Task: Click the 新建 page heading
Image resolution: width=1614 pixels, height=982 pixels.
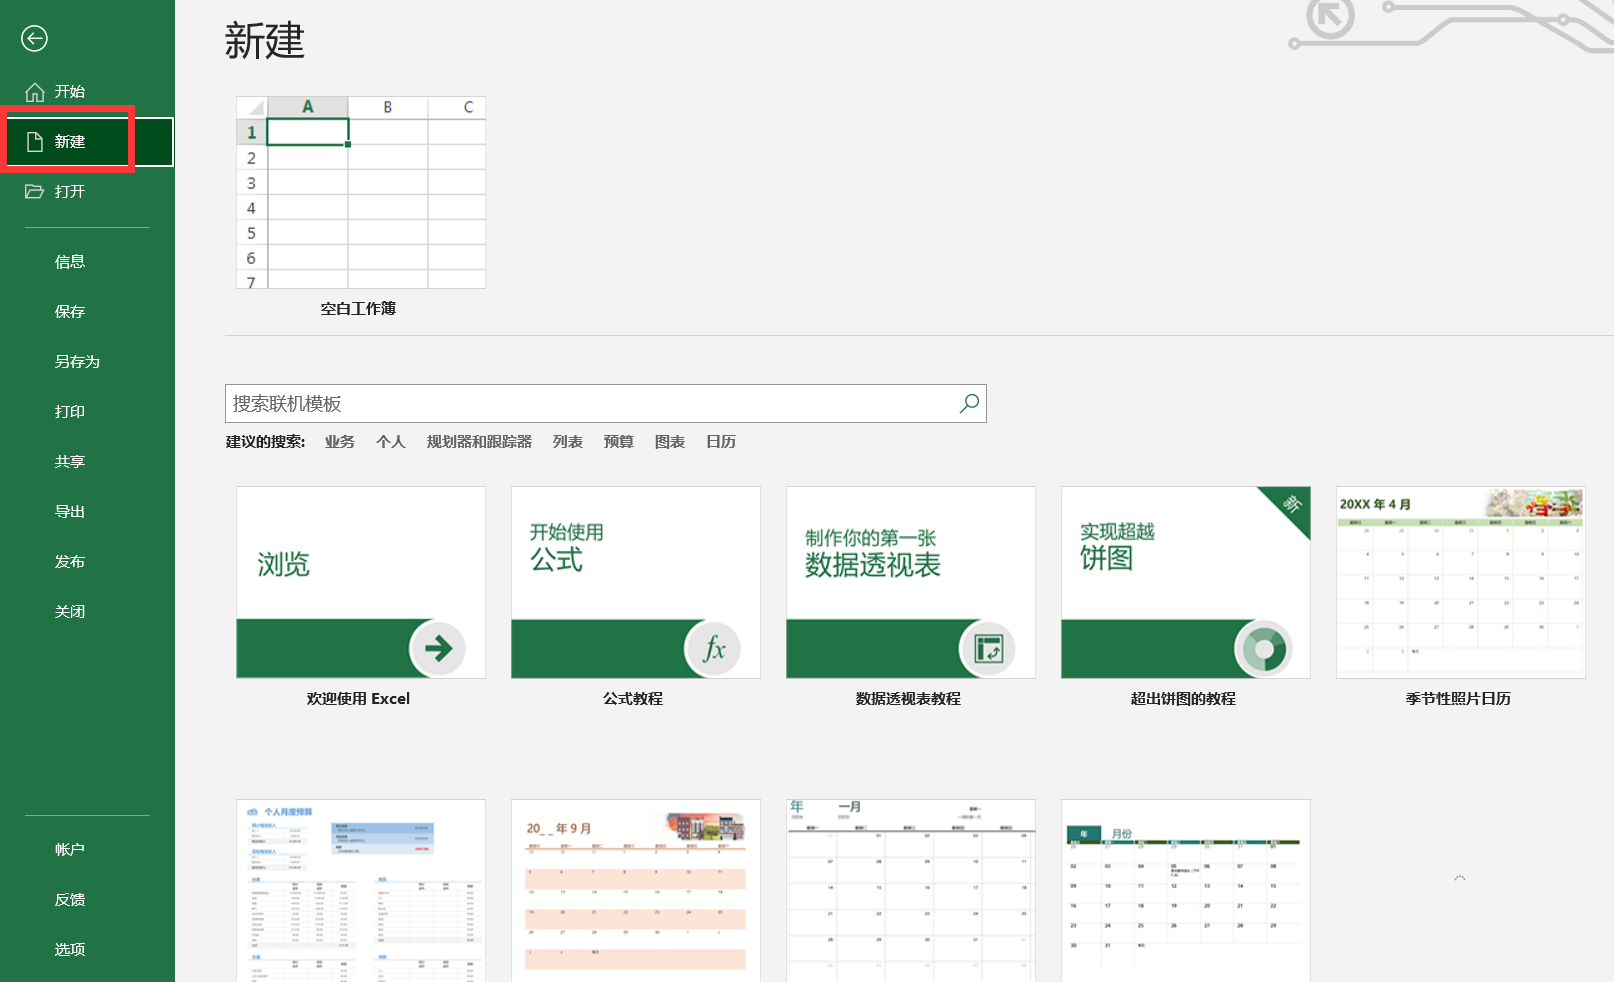Action: (x=265, y=41)
